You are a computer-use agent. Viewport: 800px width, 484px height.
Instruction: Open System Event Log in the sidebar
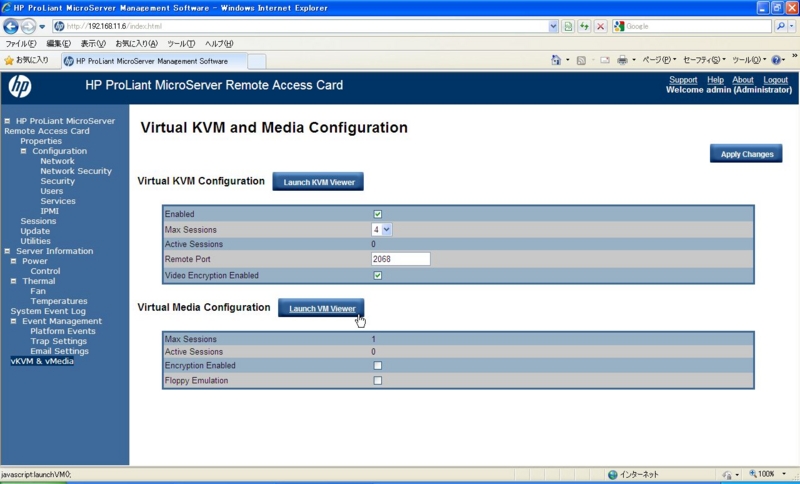pos(48,311)
